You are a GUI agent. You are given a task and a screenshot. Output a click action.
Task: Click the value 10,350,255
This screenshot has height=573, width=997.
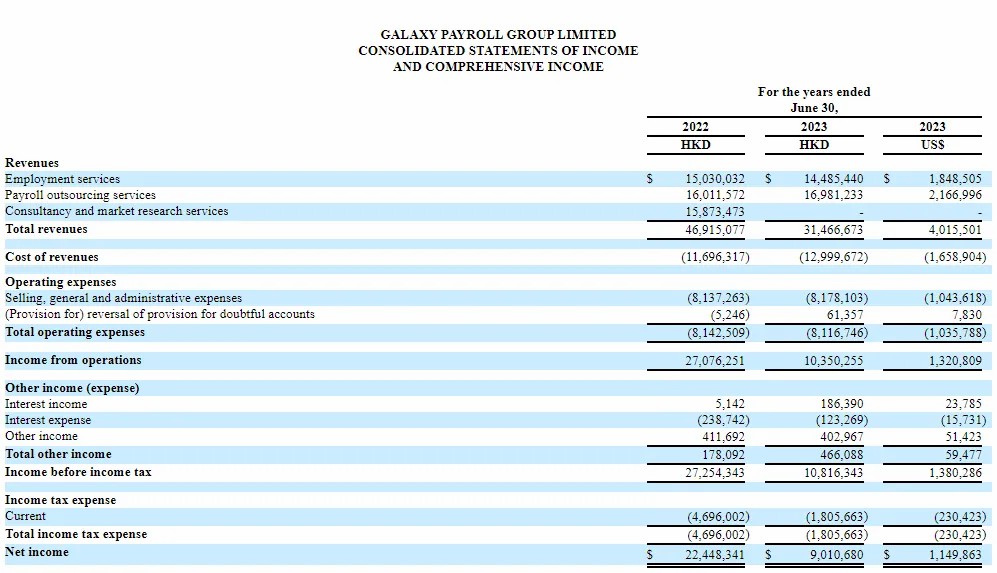(x=834, y=361)
